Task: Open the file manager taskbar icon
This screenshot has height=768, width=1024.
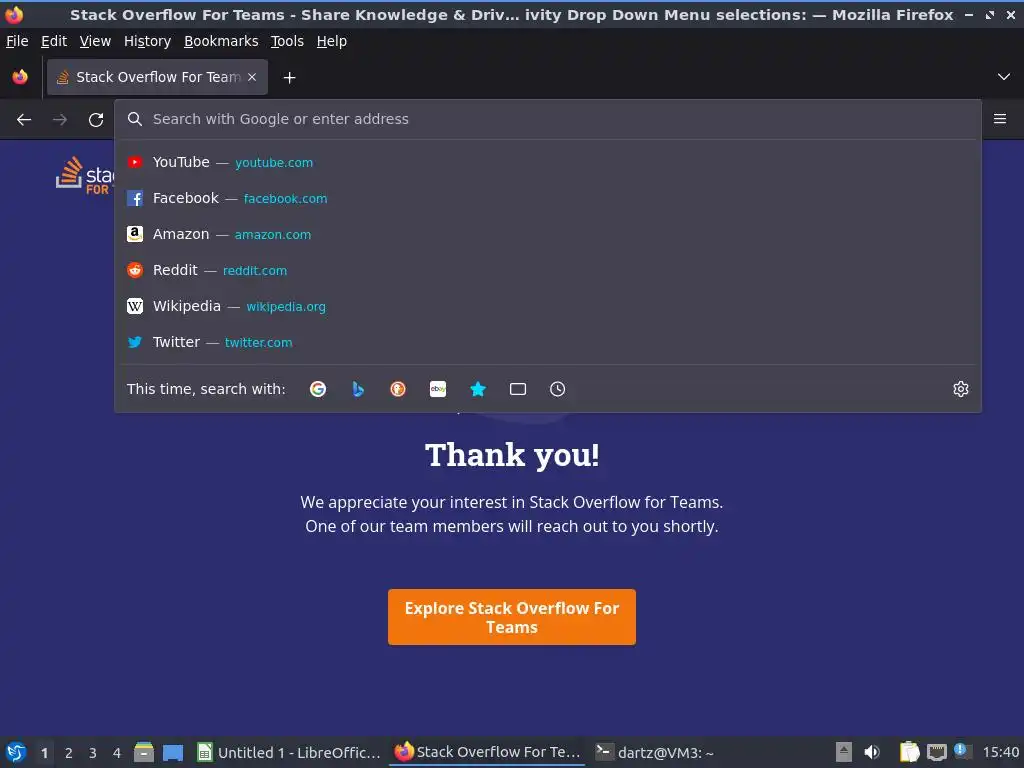Action: (x=144, y=752)
